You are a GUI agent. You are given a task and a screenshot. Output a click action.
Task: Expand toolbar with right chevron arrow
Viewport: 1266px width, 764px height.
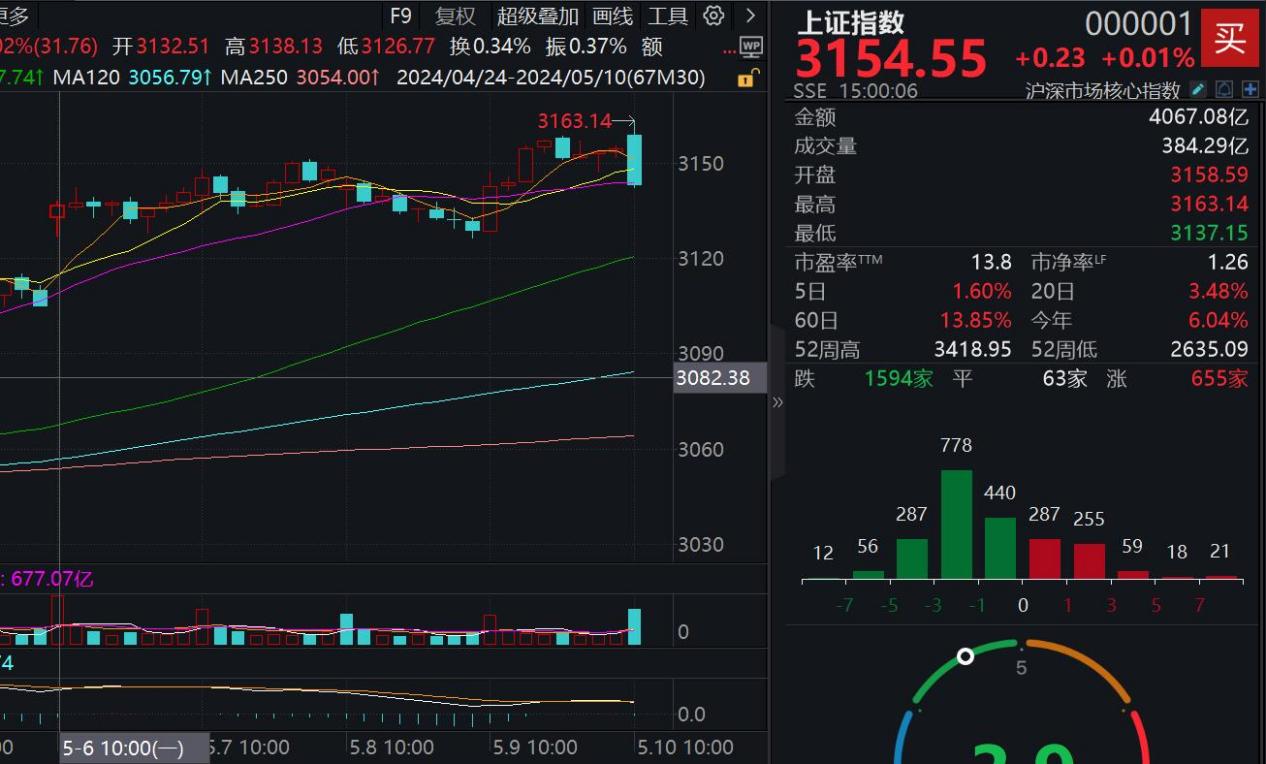coord(750,16)
